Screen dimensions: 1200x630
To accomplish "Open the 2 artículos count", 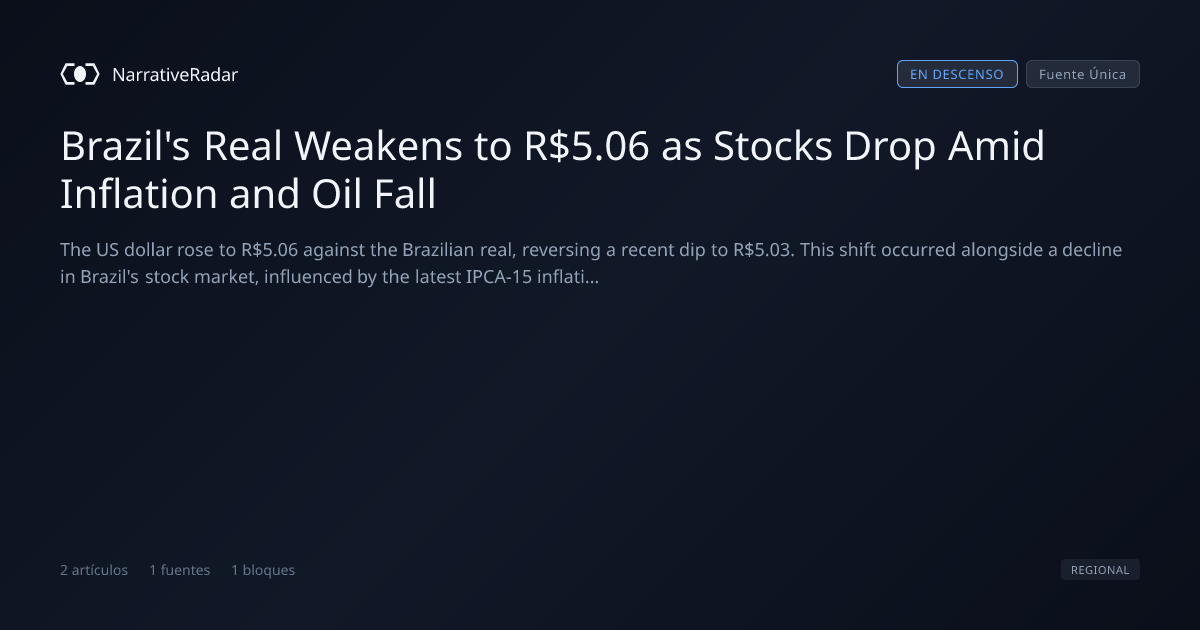I will [94, 570].
